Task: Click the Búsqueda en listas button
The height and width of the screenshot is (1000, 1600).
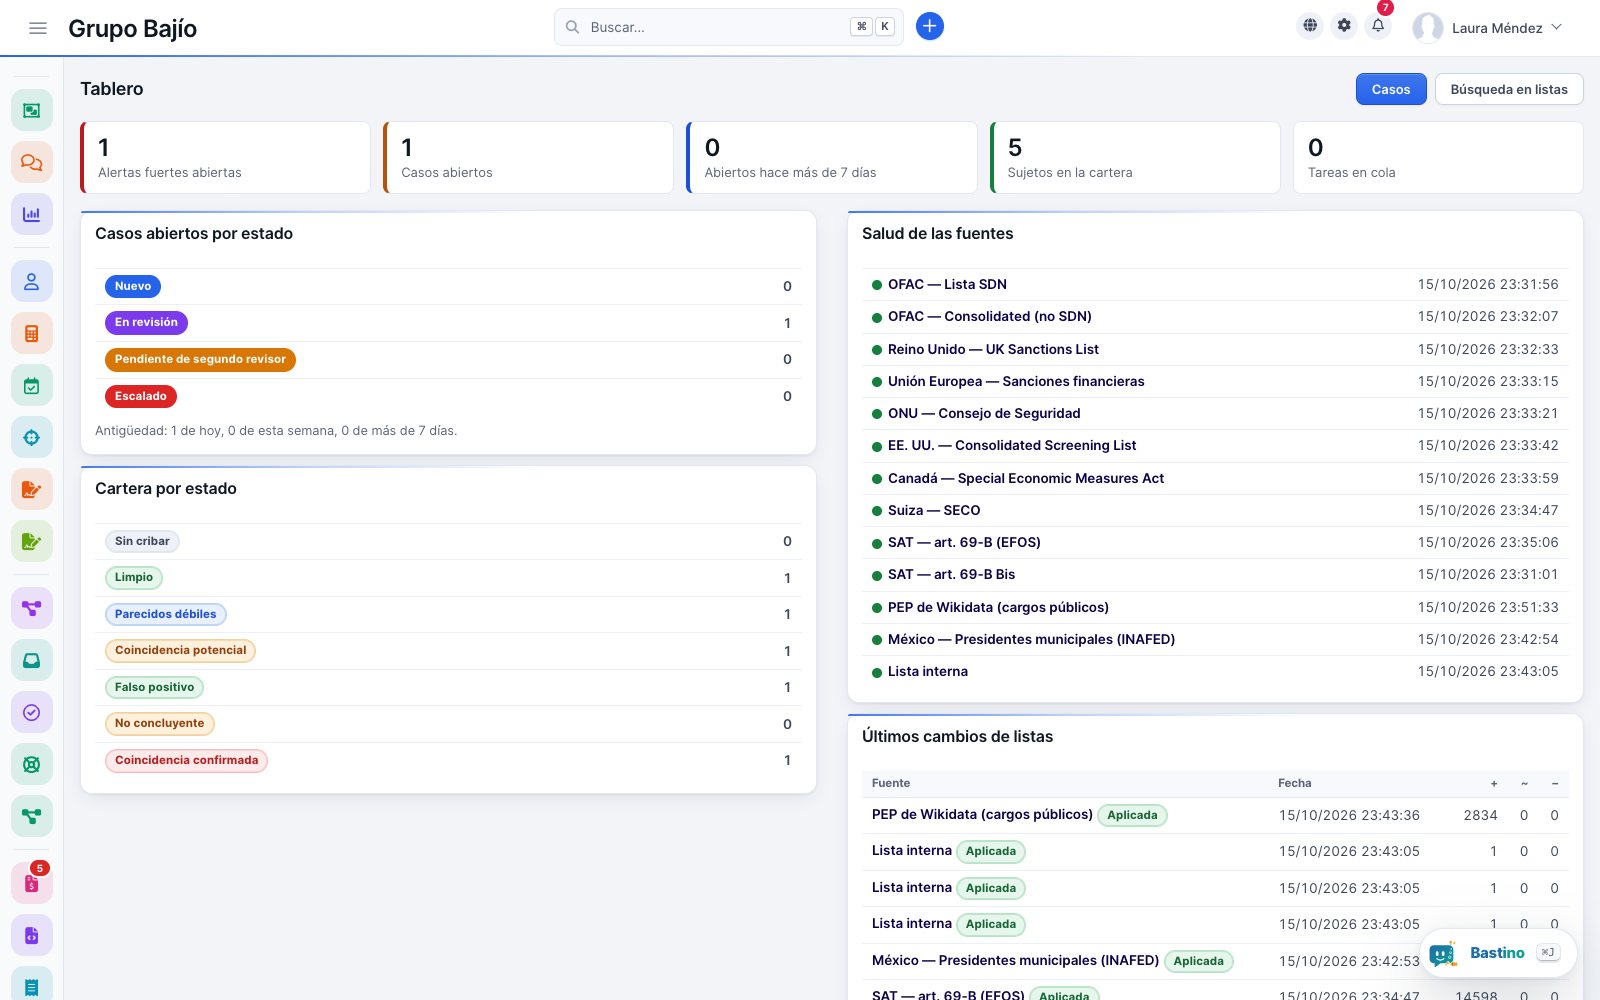Action: pos(1509,89)
